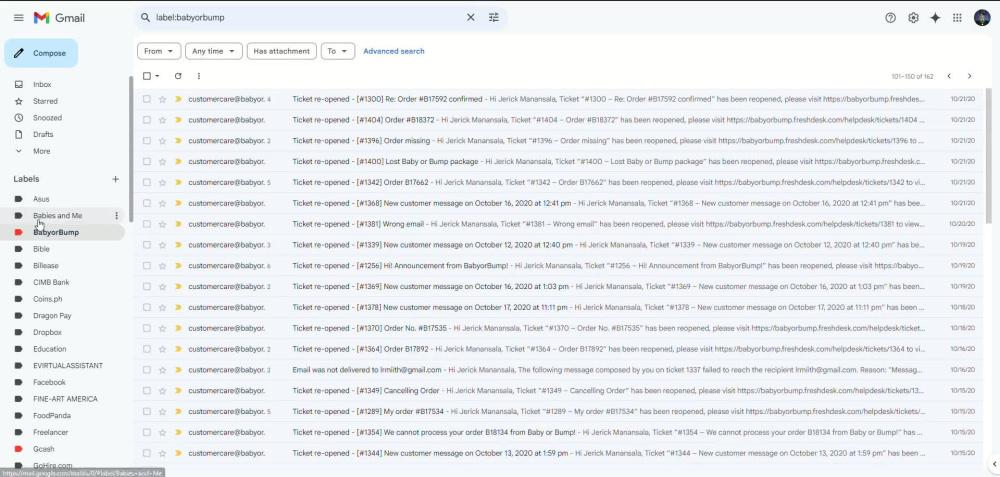The height and width of the screenshot is (477, 1000).
Task: Open the CIMB Bank label
Action: 51,282
